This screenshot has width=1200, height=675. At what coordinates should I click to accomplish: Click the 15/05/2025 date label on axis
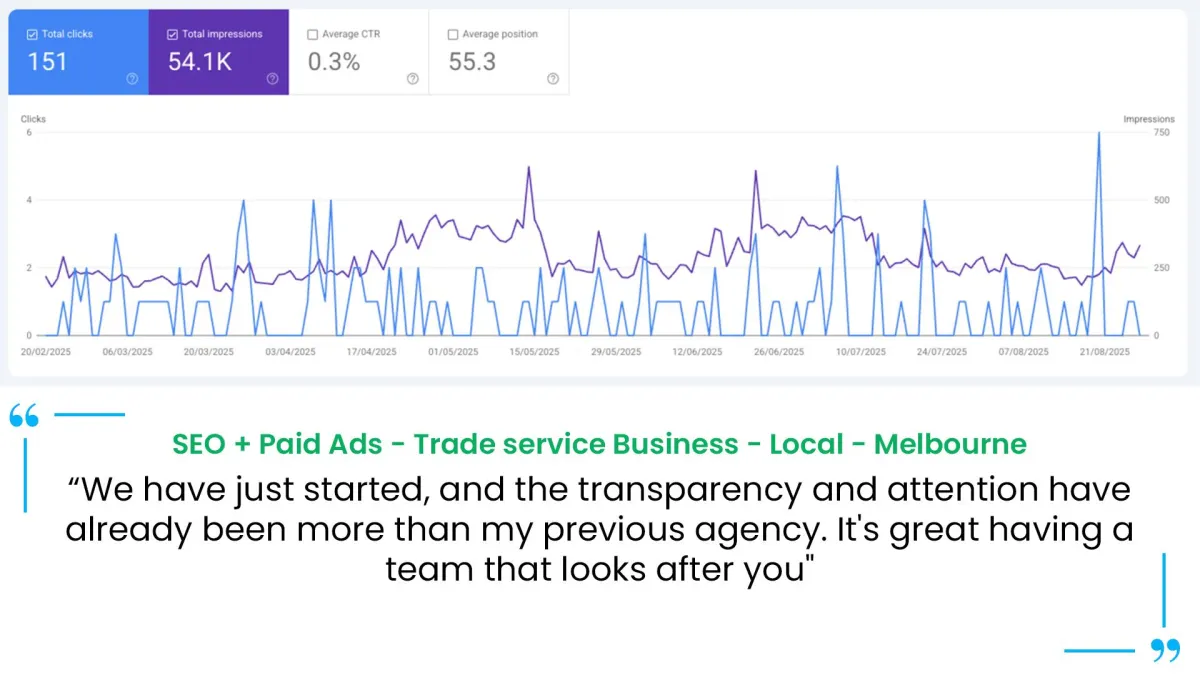tap(535, 352)
